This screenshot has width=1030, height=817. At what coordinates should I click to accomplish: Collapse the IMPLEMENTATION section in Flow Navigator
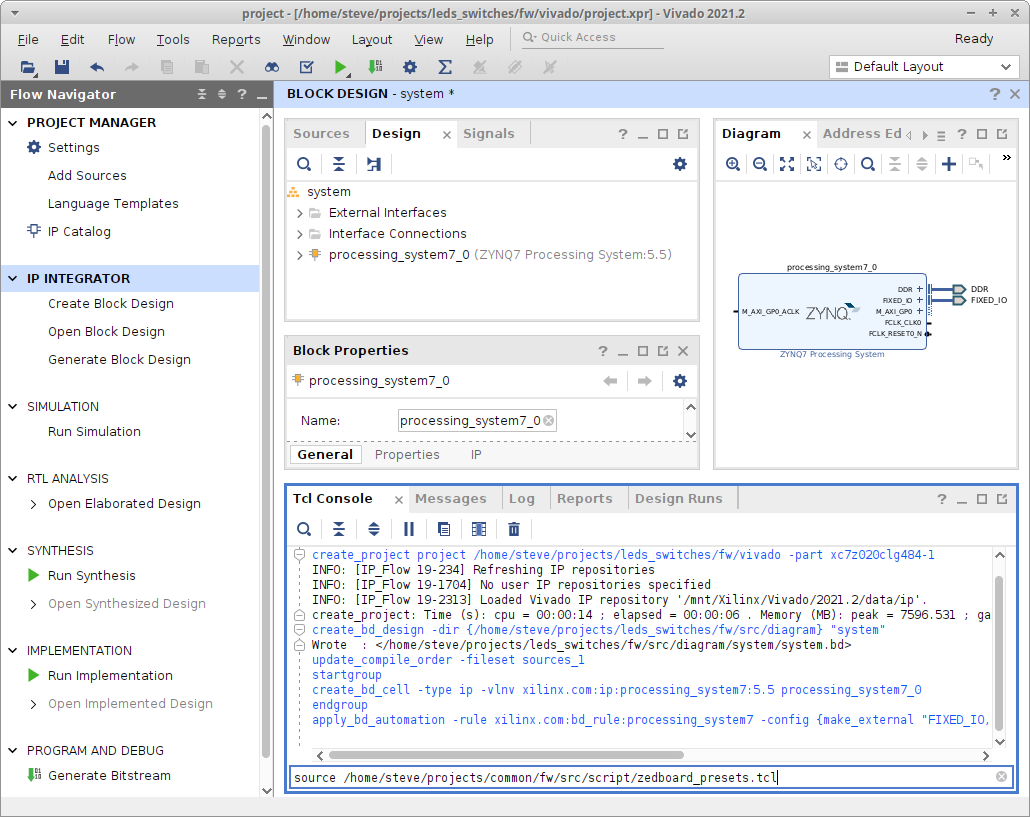click(13, 650)
